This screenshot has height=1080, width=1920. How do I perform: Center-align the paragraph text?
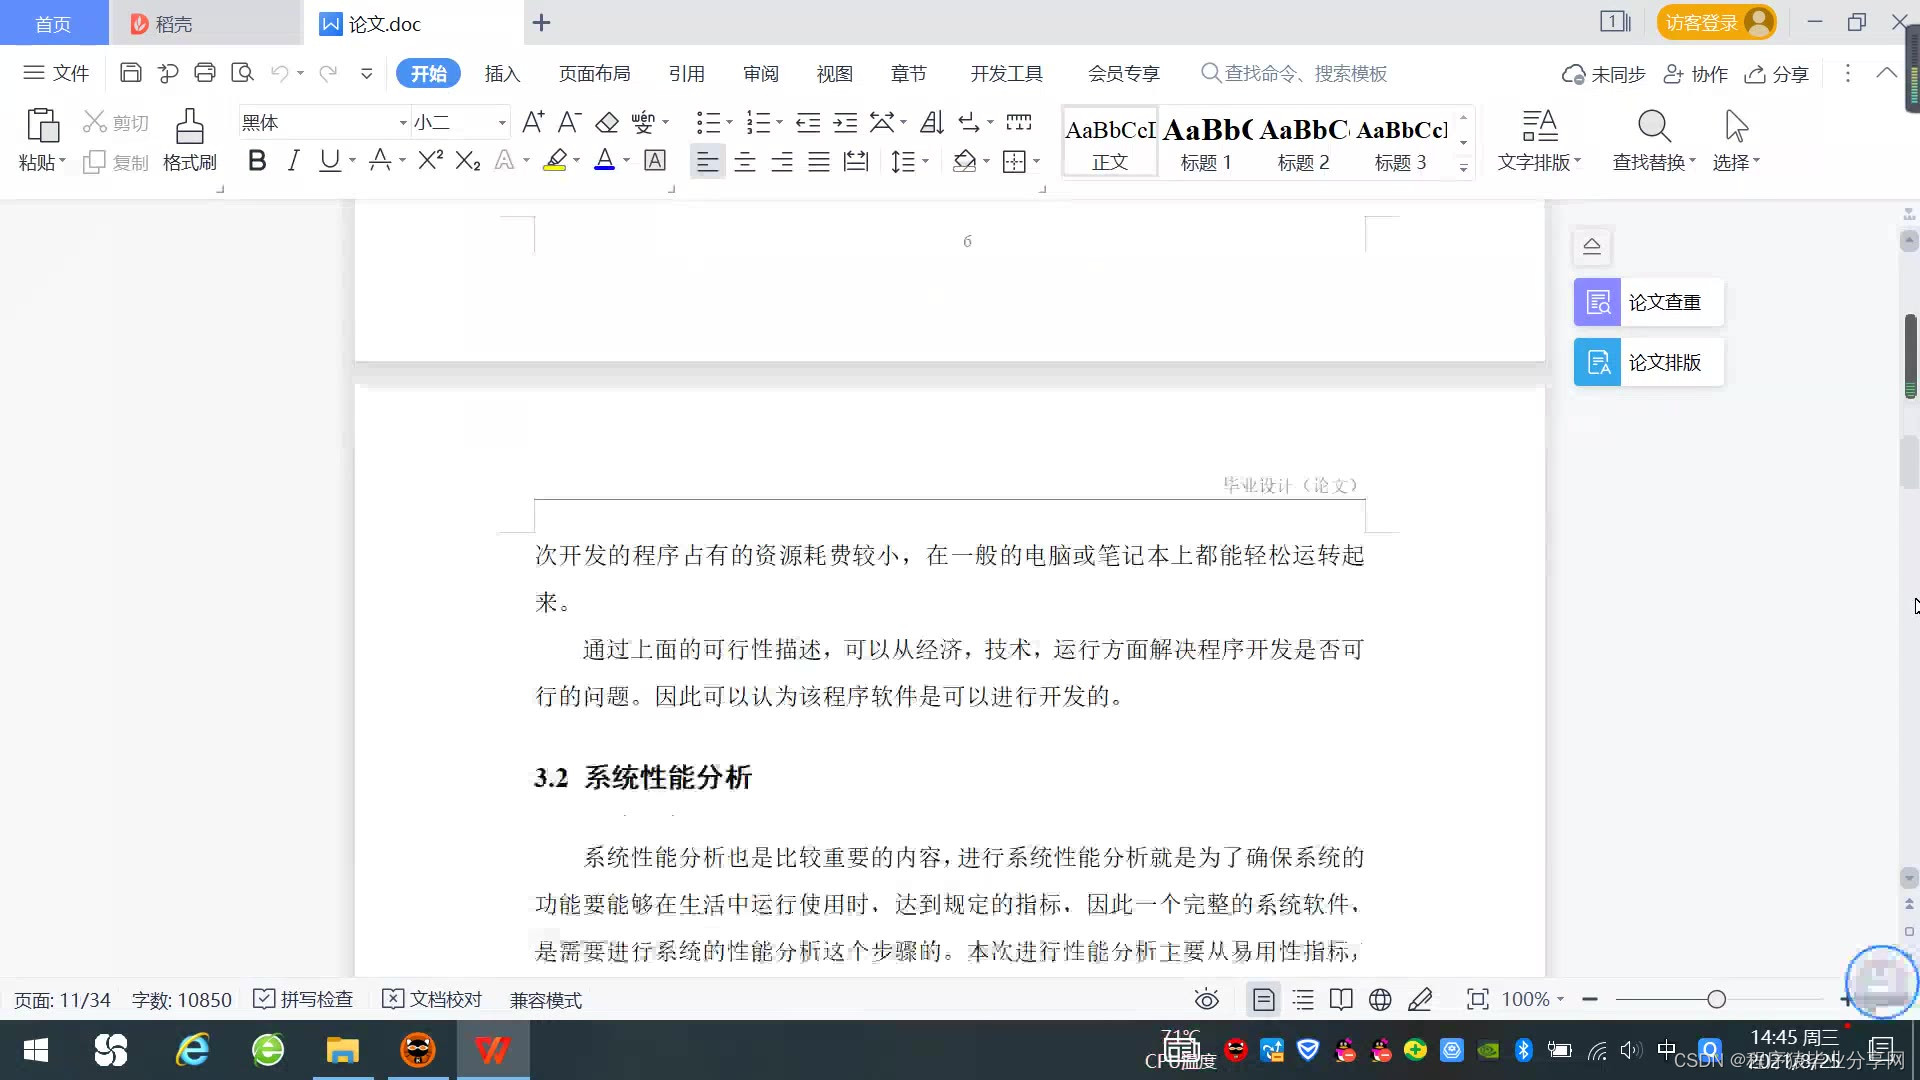click(x=745, y=162)
